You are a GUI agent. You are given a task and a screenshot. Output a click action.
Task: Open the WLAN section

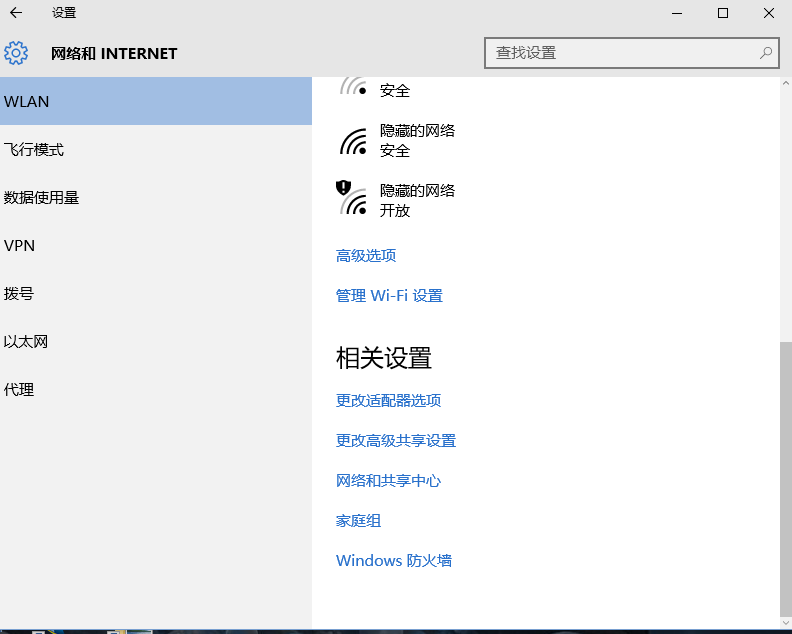pyautogui.click(x=156, y=101)
